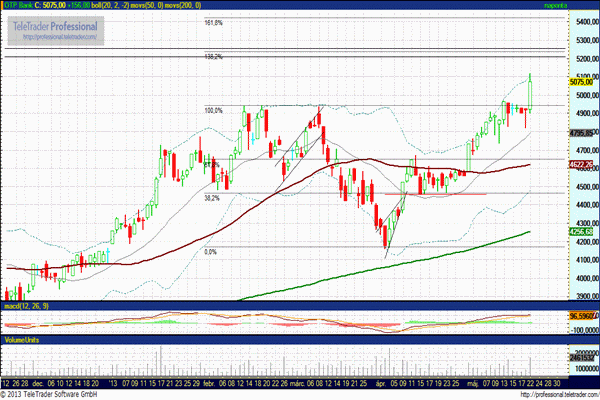
Task: Click the 161,8% Fibonacci level label
Action: 214,23
